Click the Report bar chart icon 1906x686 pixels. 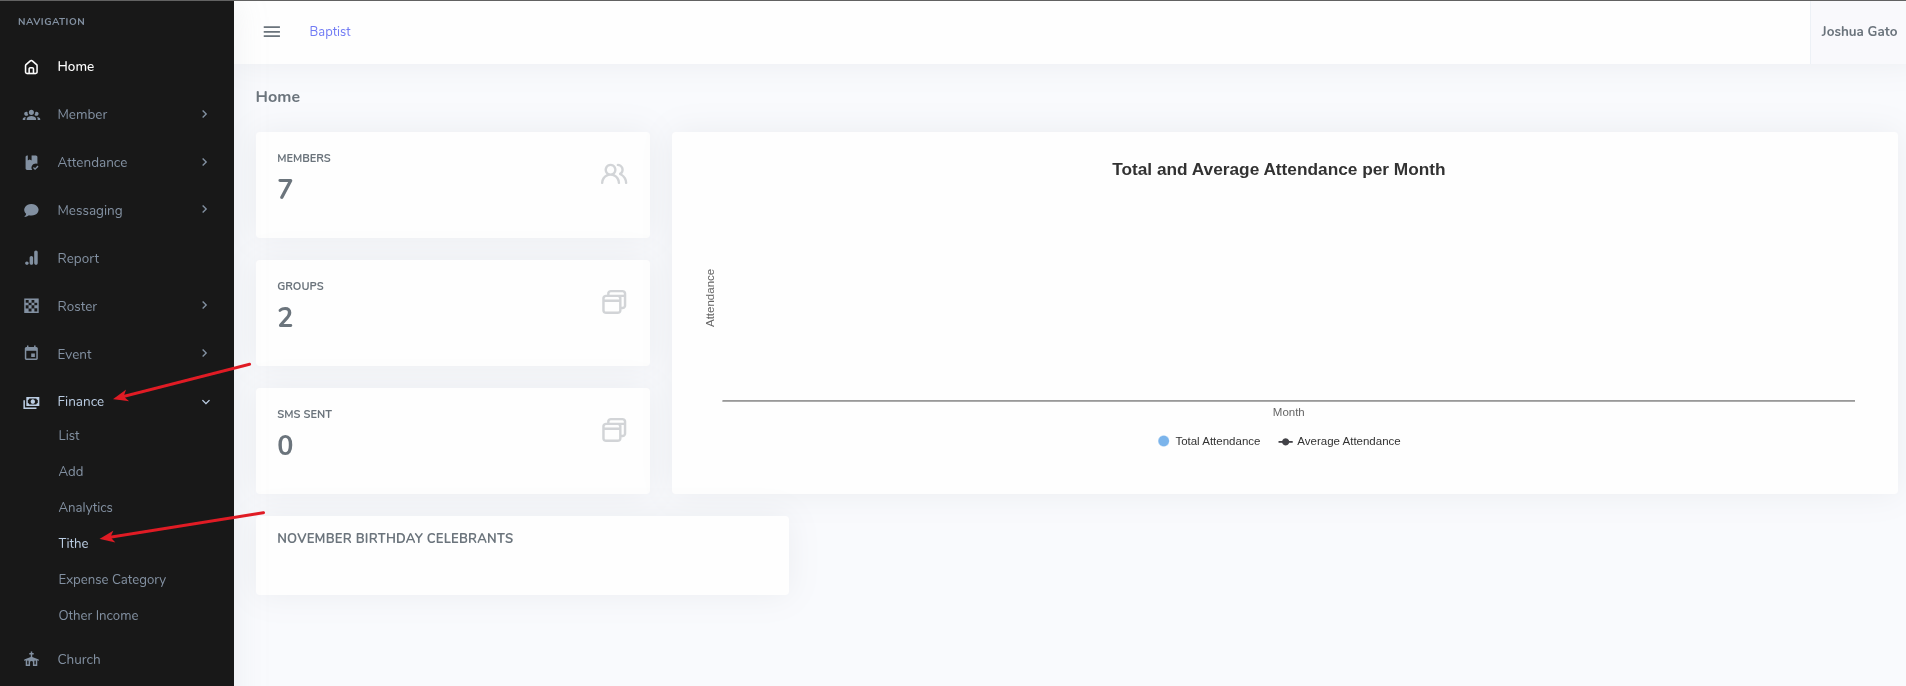[31, 259]
